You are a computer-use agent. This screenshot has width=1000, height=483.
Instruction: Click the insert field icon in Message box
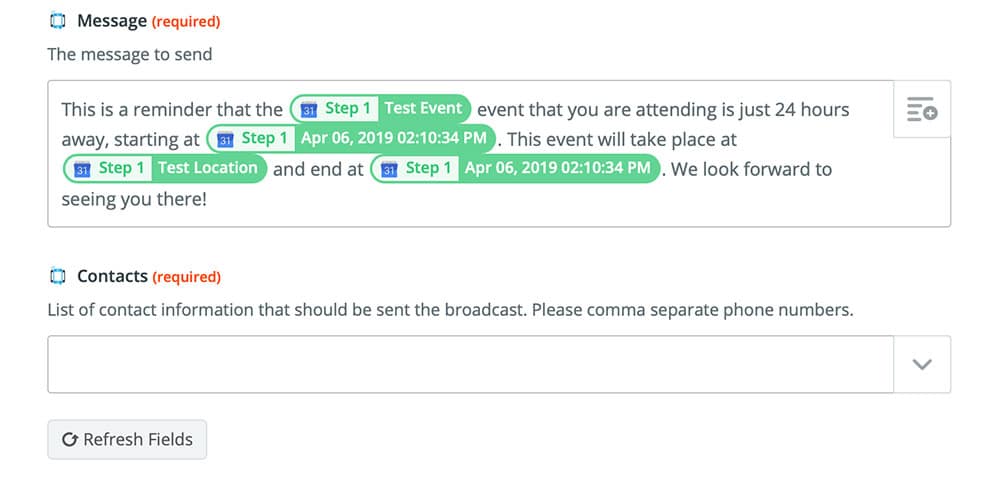921,109
